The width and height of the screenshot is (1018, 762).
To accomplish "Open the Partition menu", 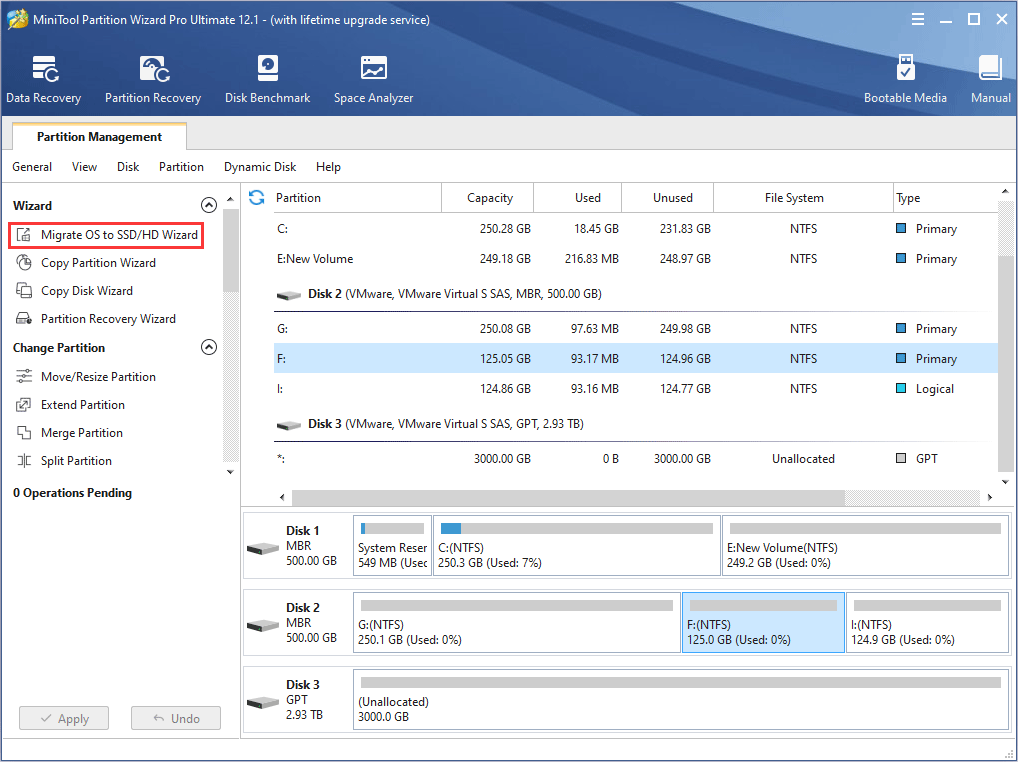I will click(x=181, y=167).
